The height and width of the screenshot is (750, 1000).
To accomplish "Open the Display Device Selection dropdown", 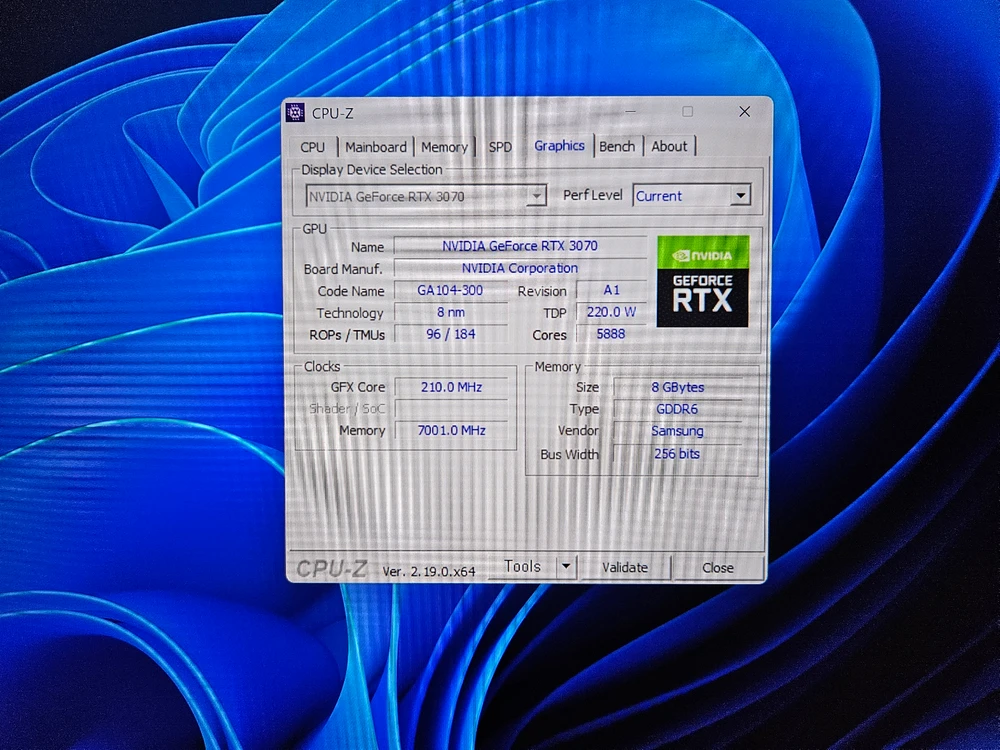I will 426,196.
